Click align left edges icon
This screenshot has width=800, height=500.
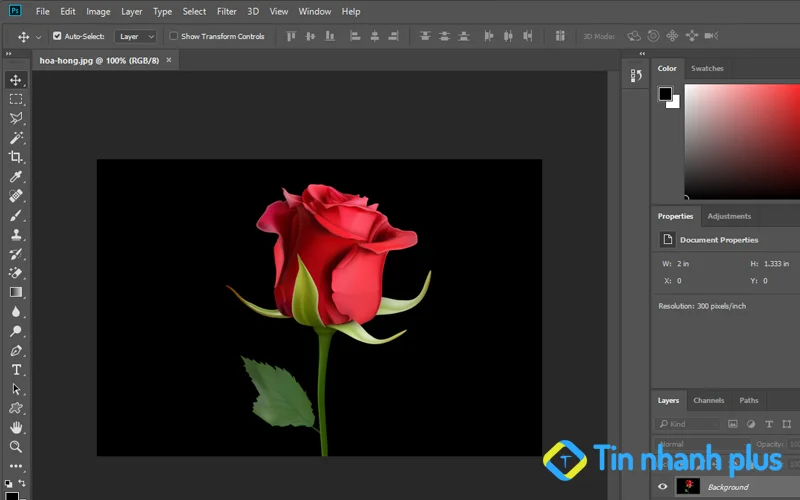(355, 36)
